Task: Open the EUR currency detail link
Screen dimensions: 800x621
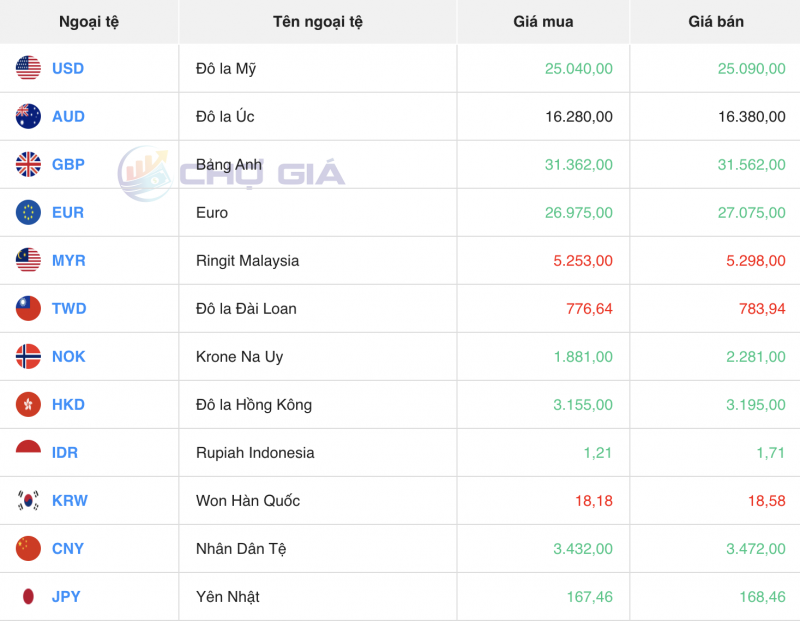Action: click(x=64, y=212)
